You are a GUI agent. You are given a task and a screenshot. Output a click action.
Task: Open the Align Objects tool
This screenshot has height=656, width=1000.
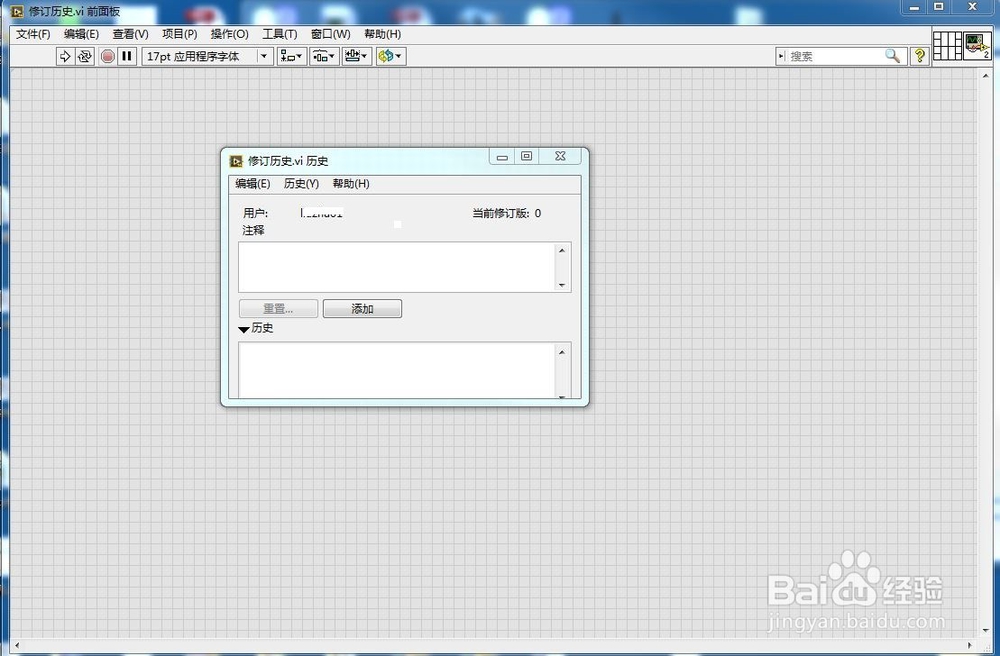(291, 56)
